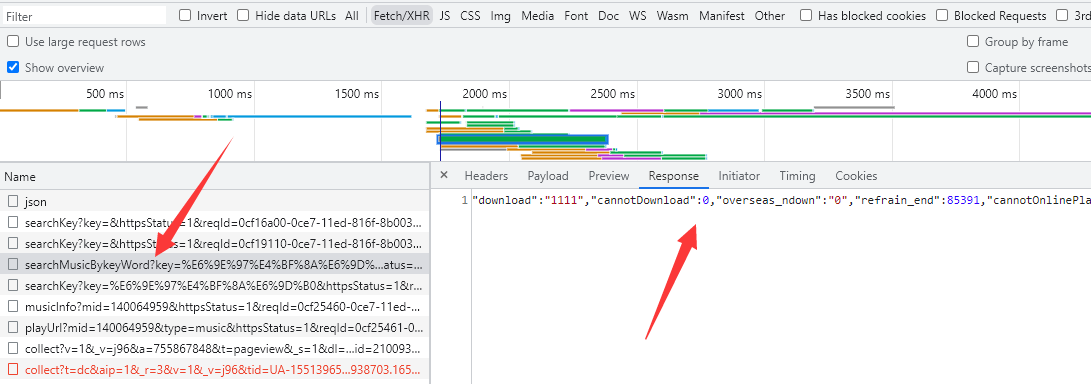Viewport: 1091px width, 384px height.
Task: Filter requests by Manifest
Action: tap(722, 15)
